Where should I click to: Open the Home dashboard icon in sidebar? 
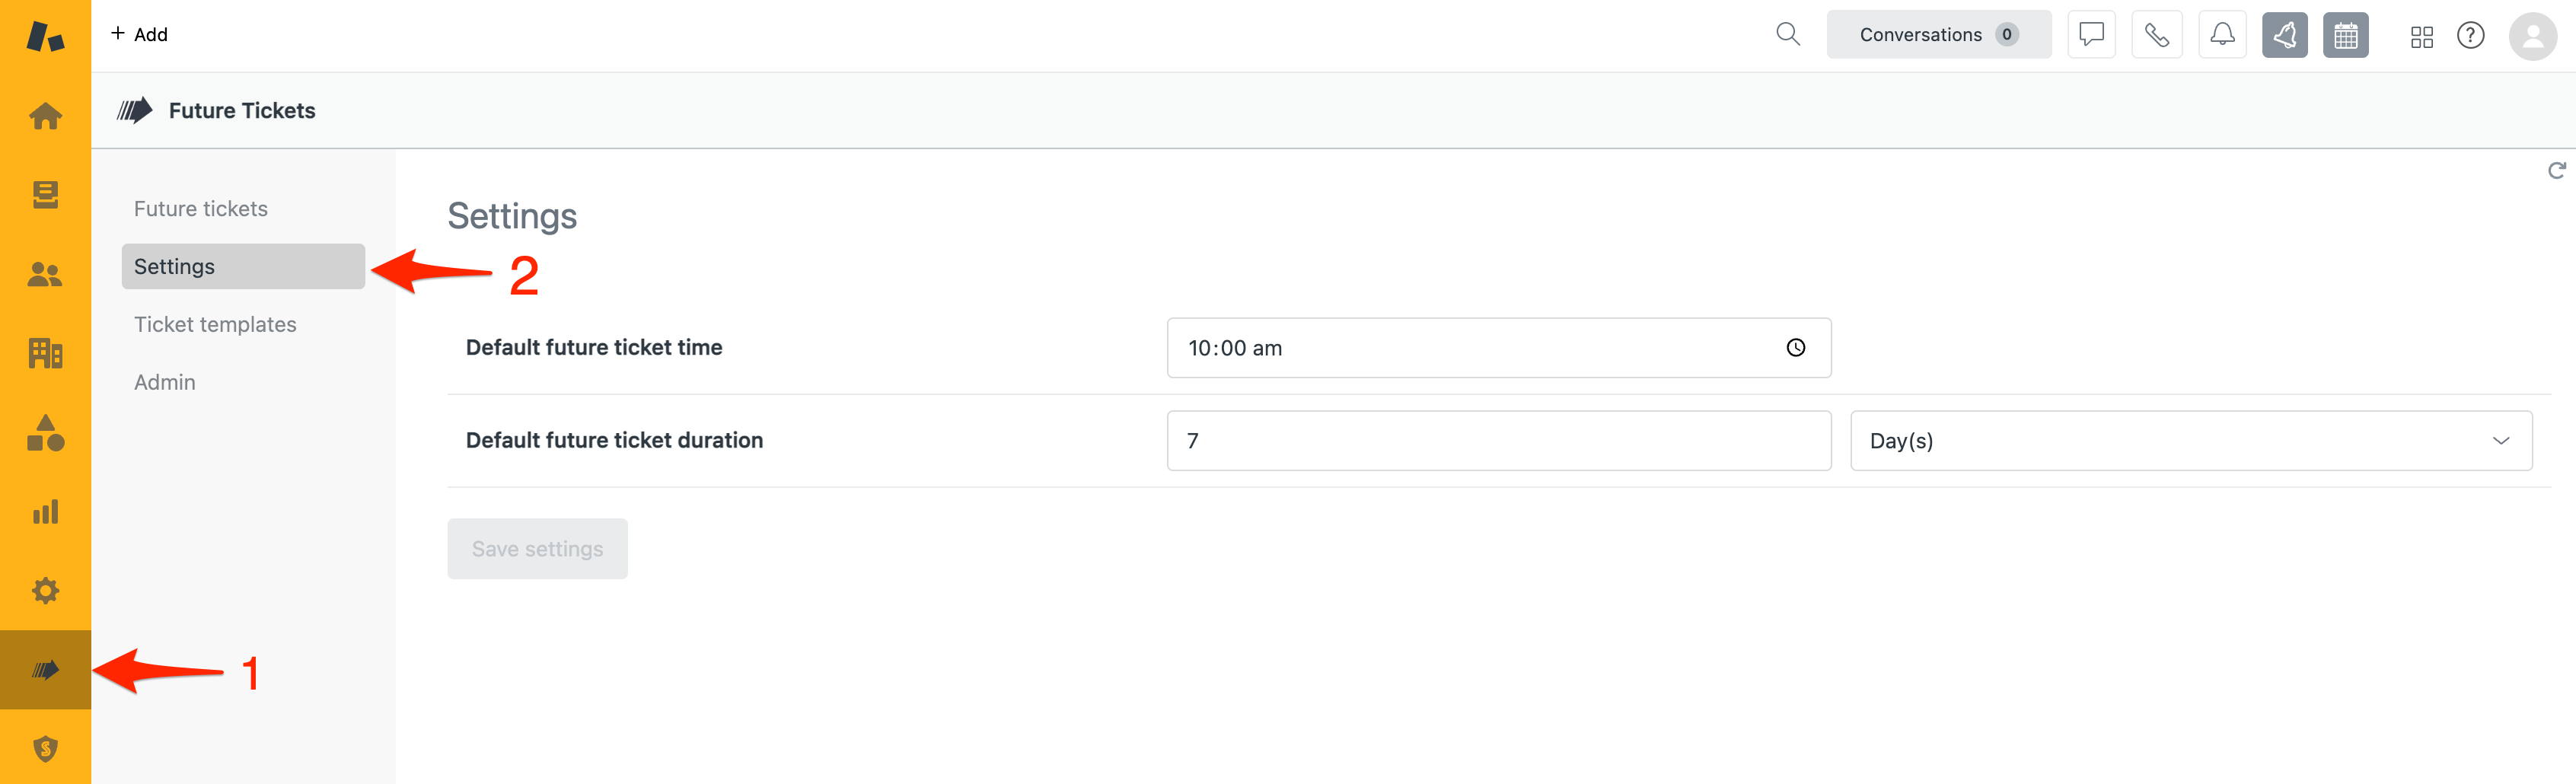click(x=45, y=116)
